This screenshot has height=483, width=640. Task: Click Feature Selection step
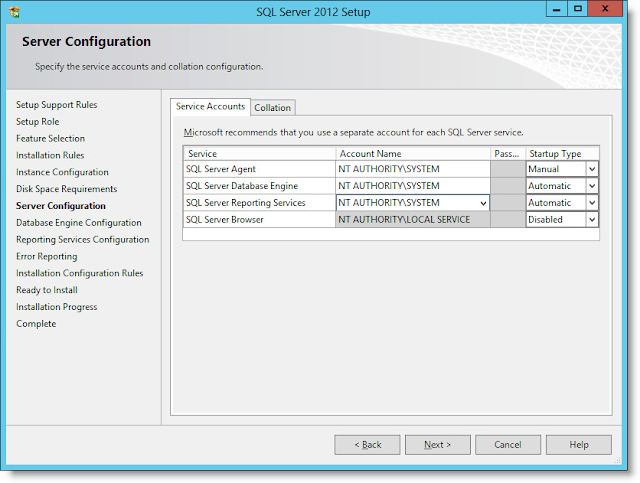click(x=51, y=138)
